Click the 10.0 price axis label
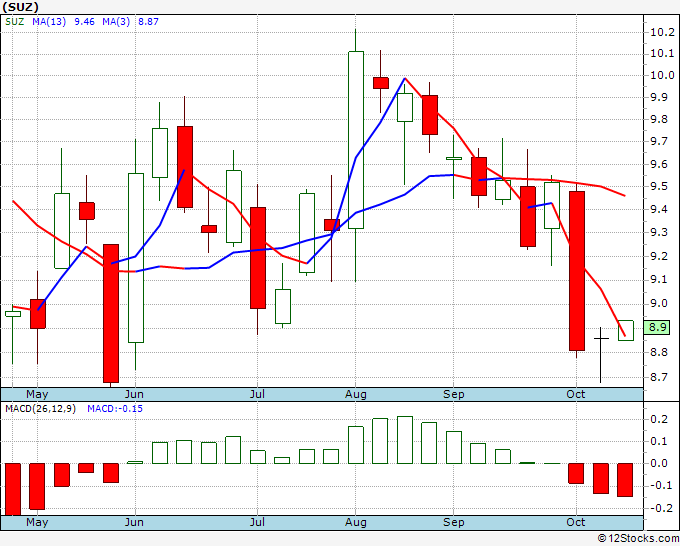This screenshot has height=546, width=680. tap(662, 75)
